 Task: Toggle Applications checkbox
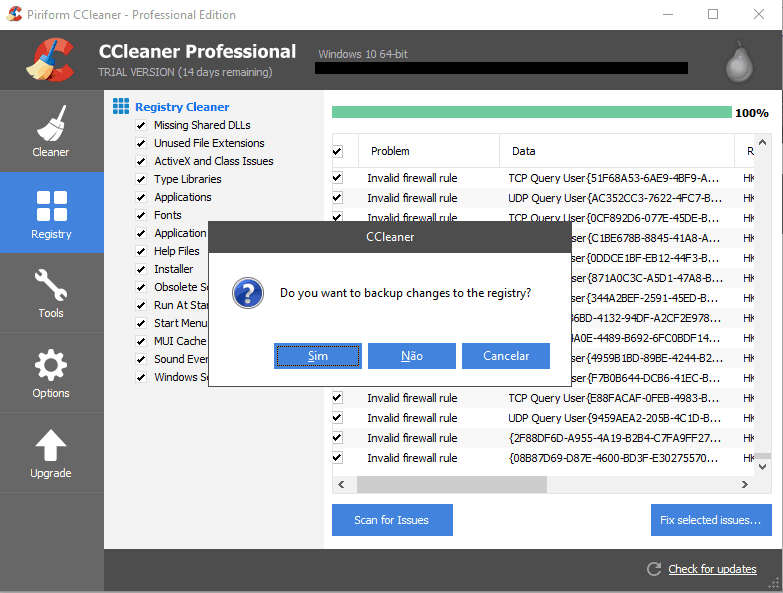pyautogui.click(x=141, y=197)
